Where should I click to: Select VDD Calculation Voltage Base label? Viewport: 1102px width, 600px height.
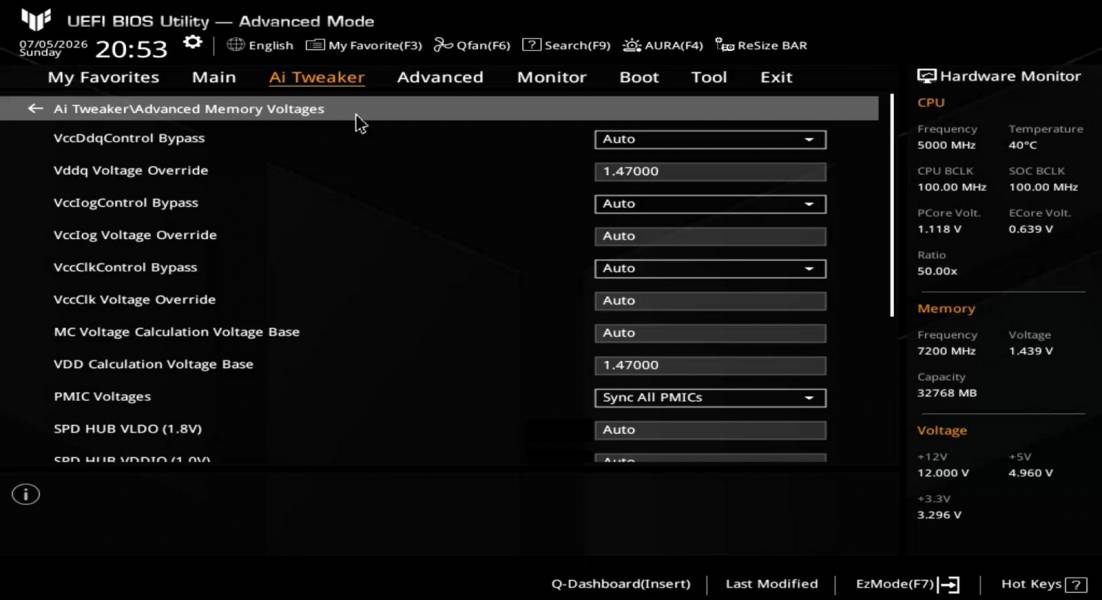[153, 365]
